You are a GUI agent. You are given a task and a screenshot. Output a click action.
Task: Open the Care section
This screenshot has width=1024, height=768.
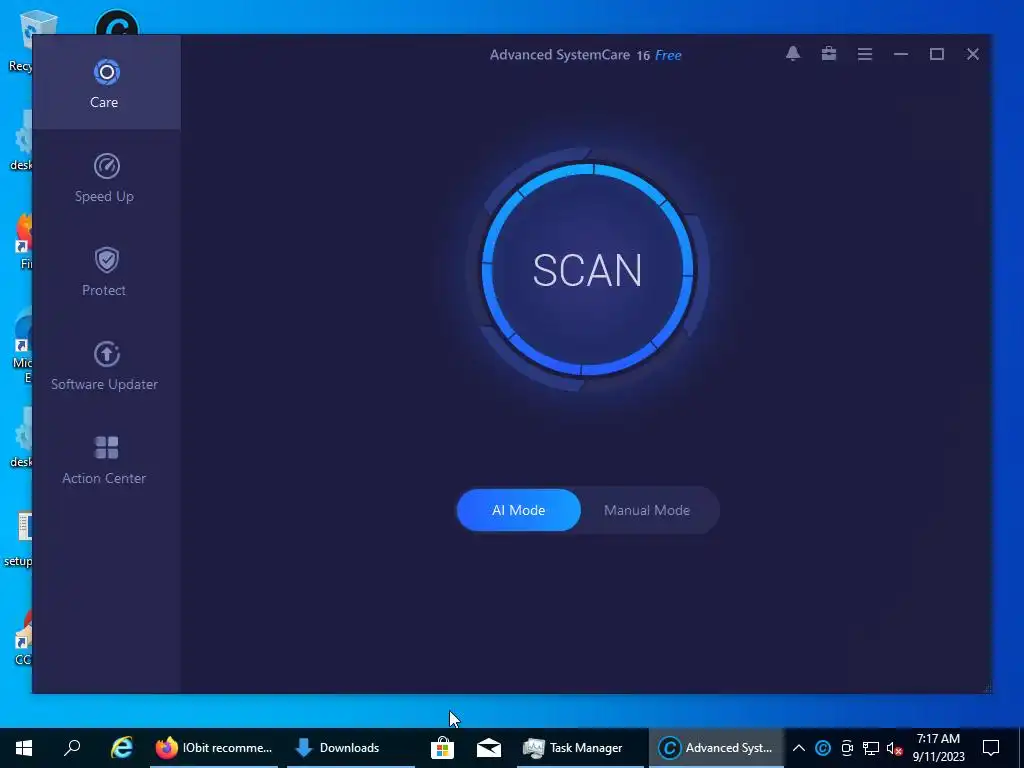point(104,83)
